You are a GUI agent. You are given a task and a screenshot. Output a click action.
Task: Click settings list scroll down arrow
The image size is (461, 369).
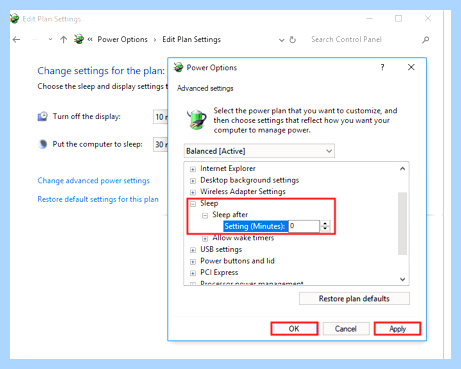[x=402, y=279]
